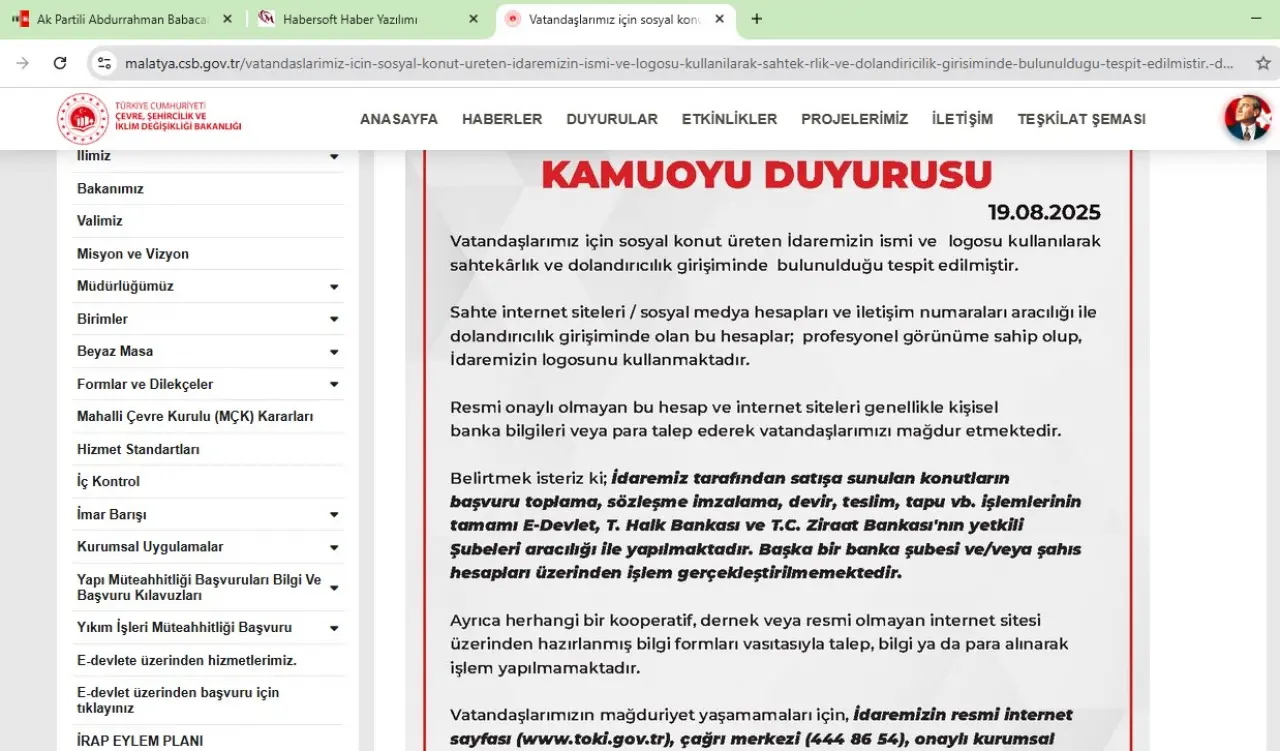Expand the İmar Barışı submenu arrow

tap(334, 515)
